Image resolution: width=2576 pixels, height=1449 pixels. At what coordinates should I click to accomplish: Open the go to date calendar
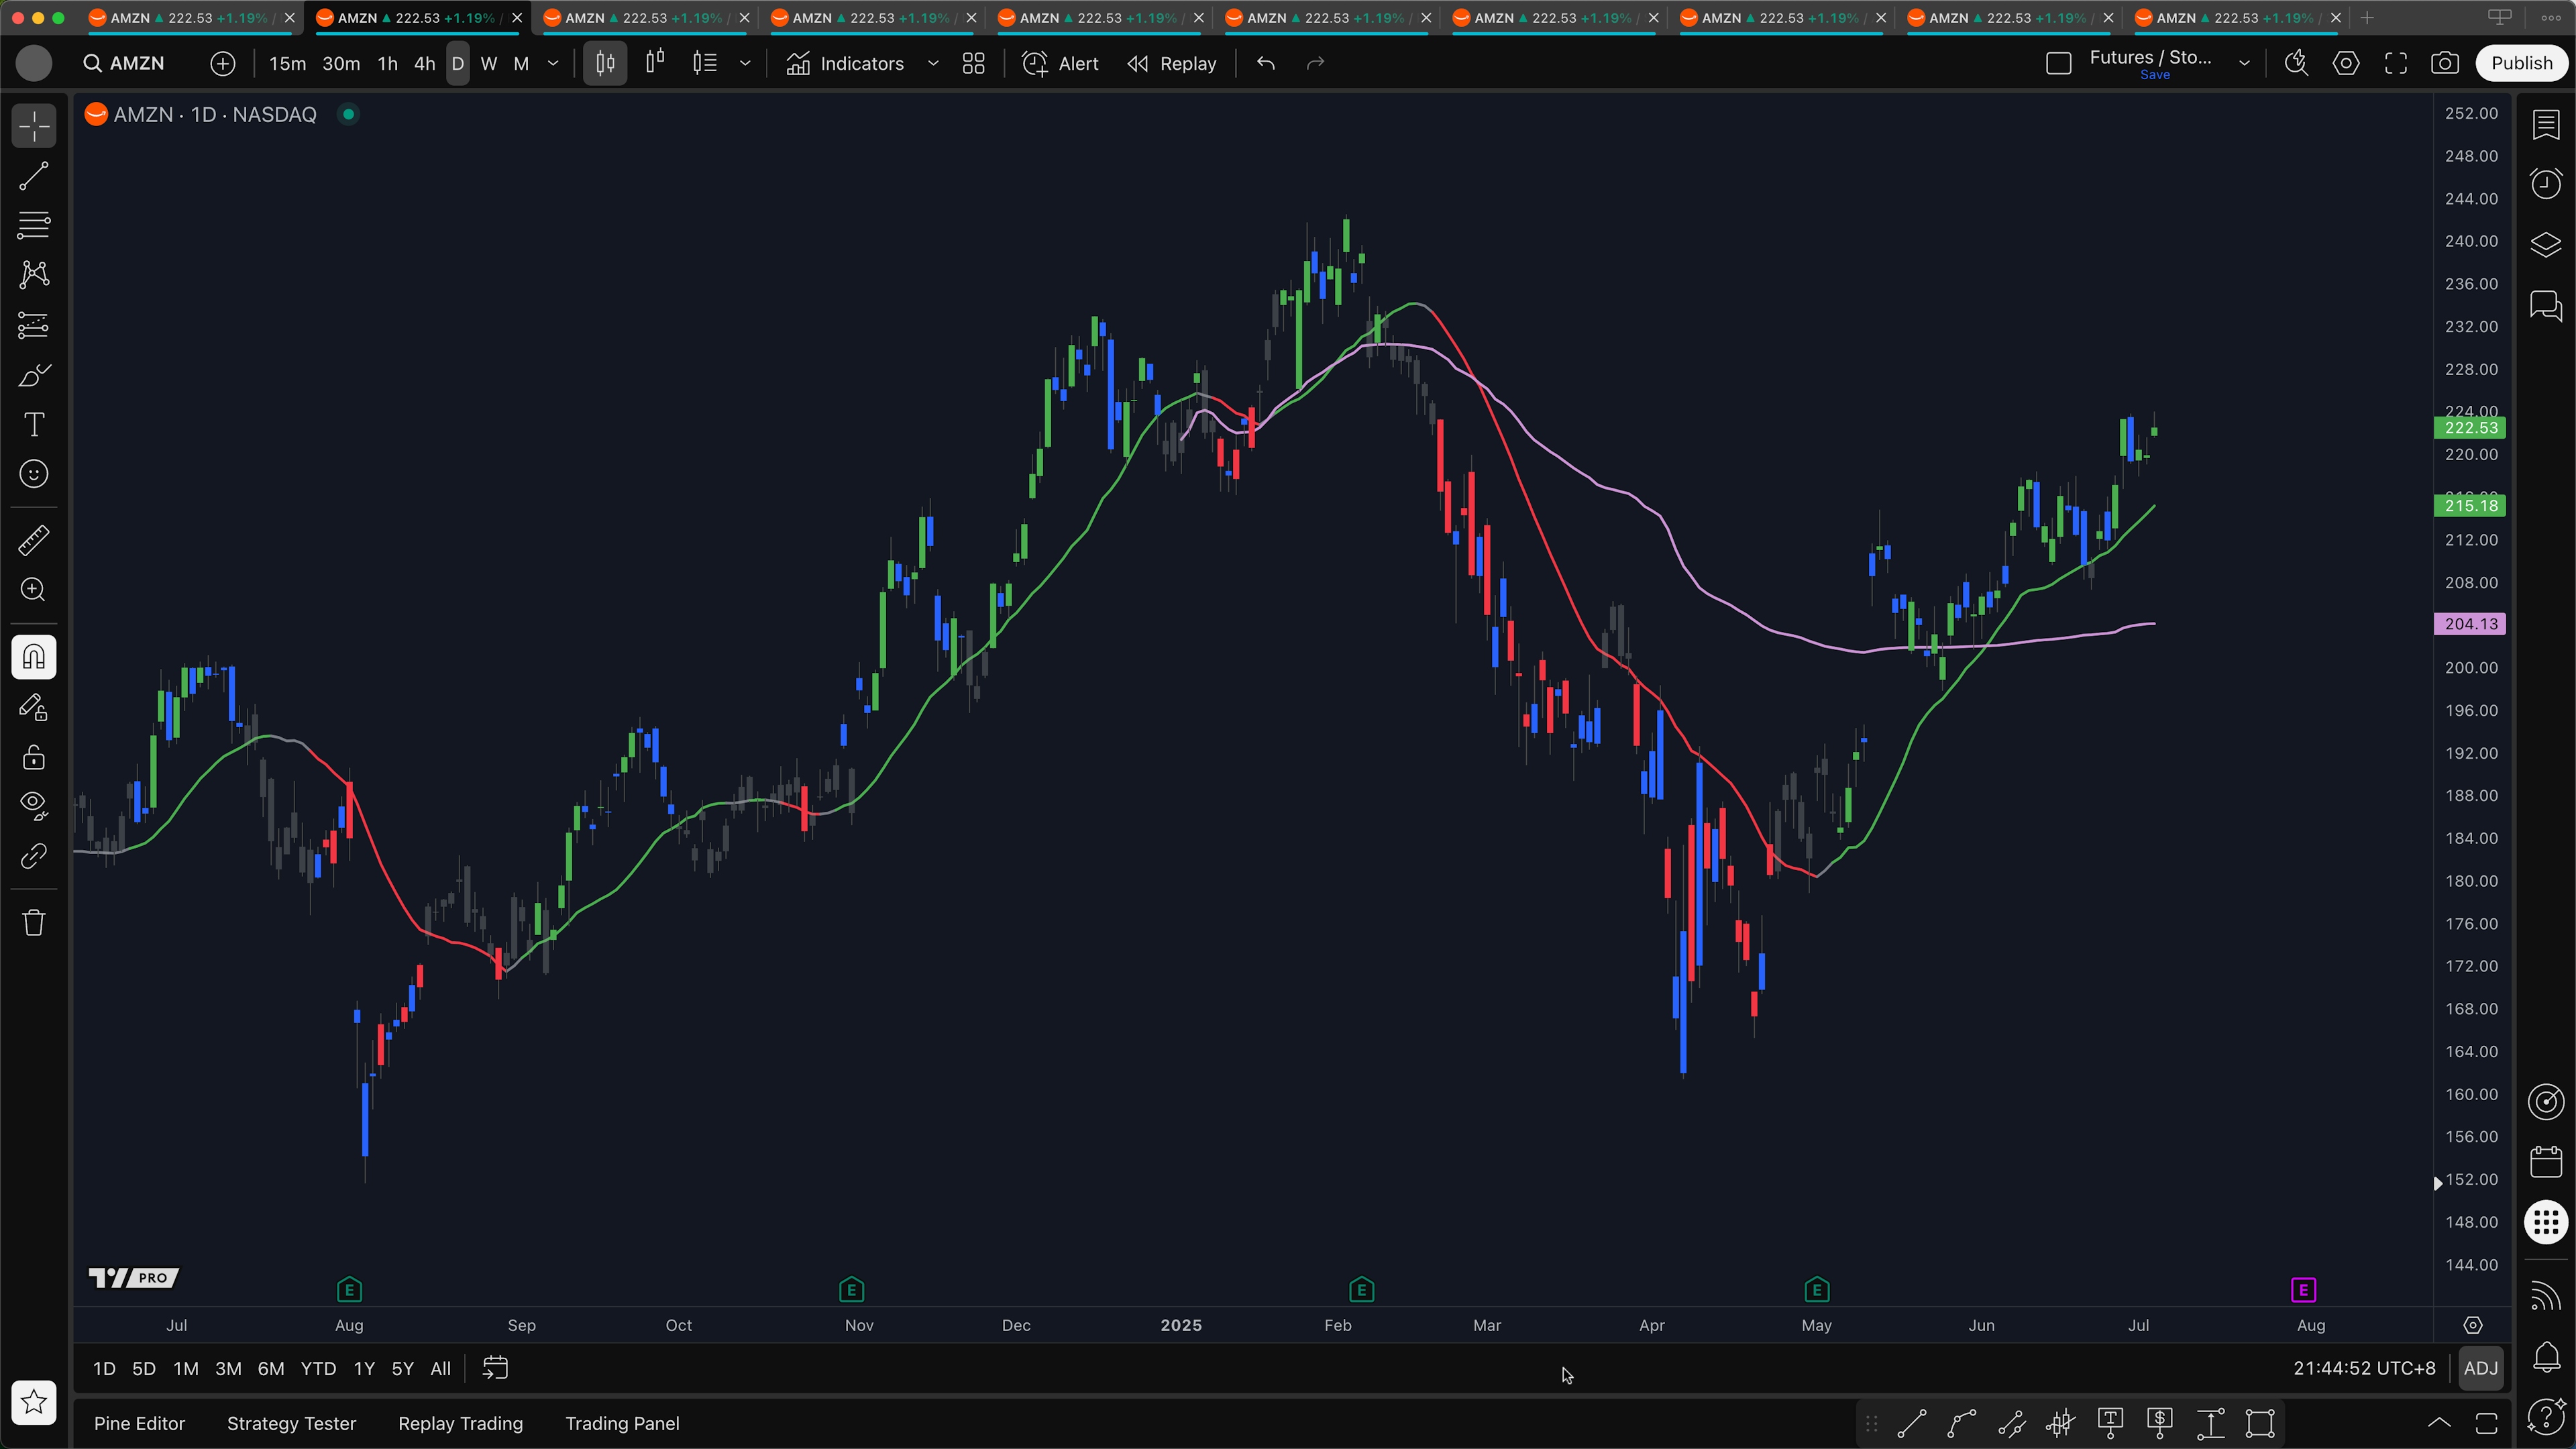(495, 1368)
